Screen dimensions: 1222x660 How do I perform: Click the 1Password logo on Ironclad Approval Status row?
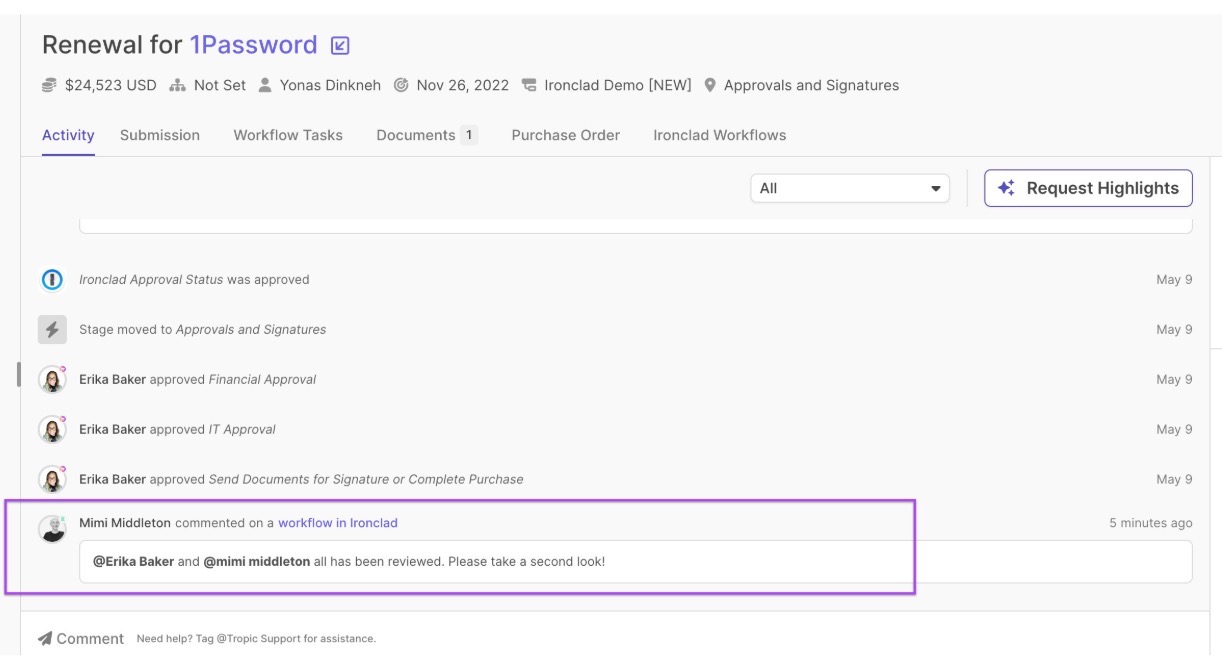point(52,280)
